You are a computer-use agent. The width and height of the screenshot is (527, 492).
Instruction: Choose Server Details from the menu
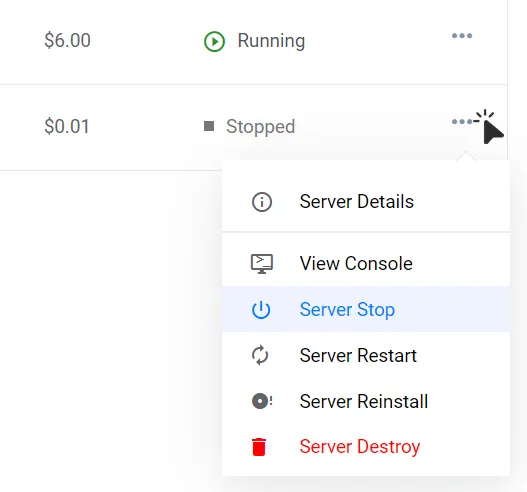(x=366, y=202)
